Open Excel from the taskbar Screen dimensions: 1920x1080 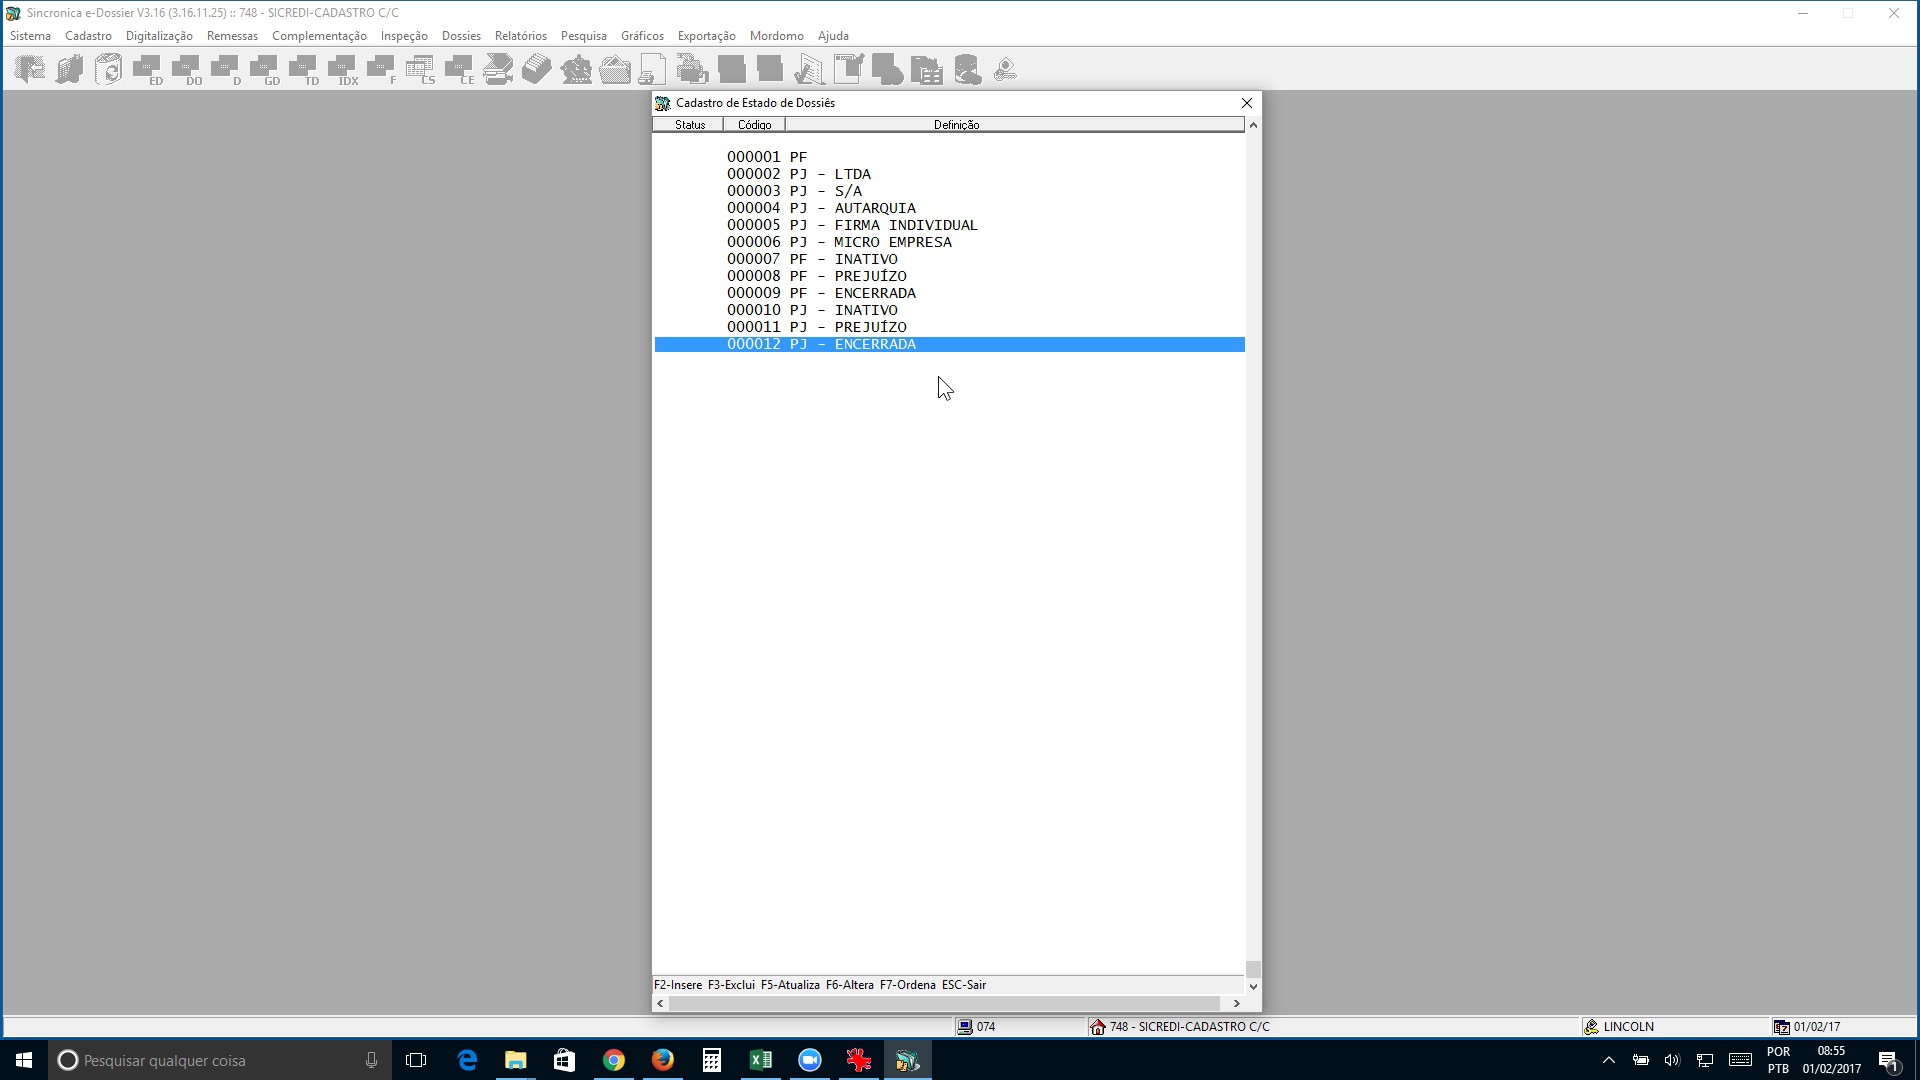point(761,1060)
